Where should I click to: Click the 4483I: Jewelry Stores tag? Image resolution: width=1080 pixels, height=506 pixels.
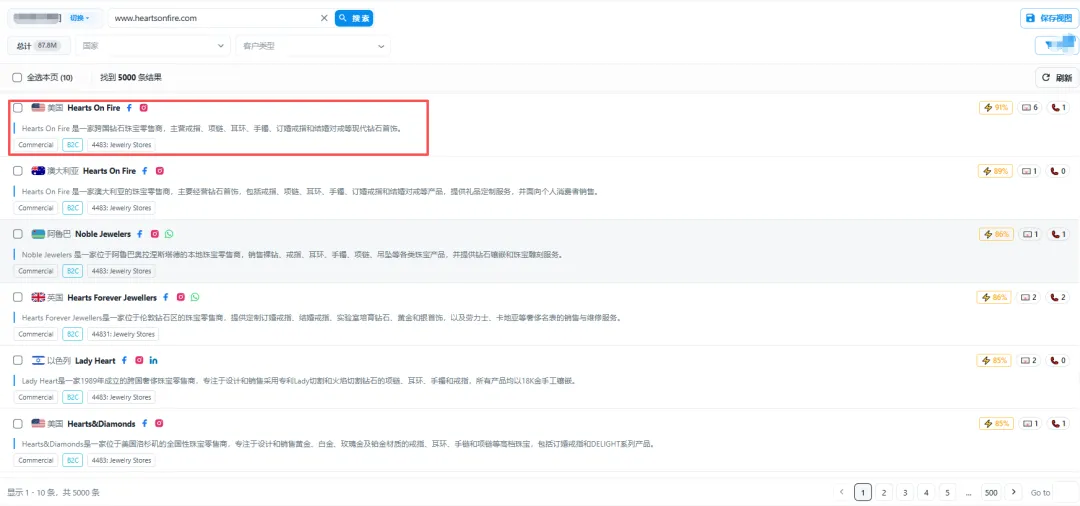123,335
